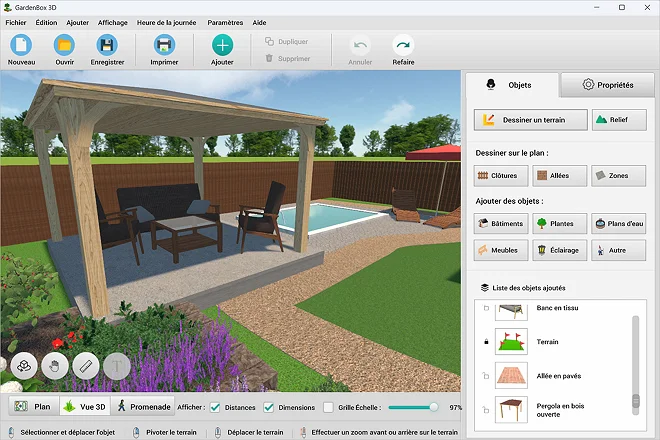Uncheck the Distances checkbox
The width and height of the screenshot is (660, 440).
[x=215, y=407]
